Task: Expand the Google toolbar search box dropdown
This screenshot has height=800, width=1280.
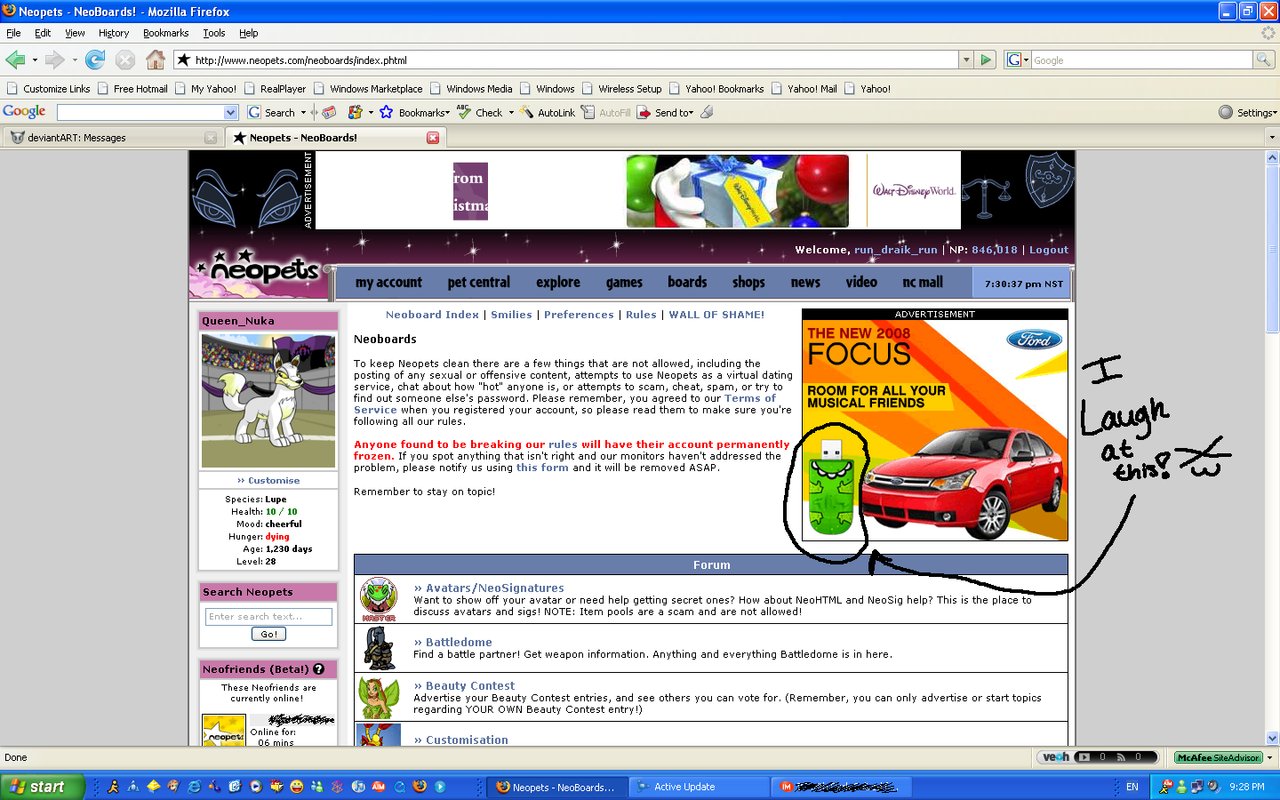Action: click(231, 113)
